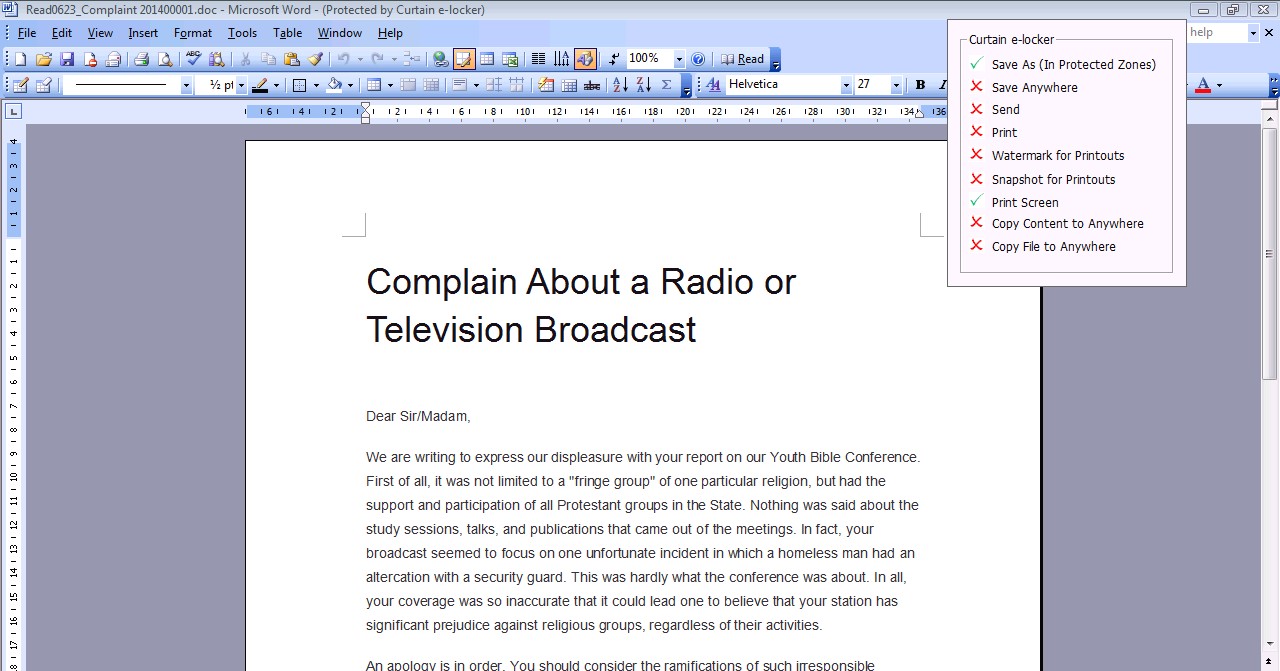The height and width of the screenshot is (671, 1280).
Task: Open the Table menu
Action: point(287,33)
